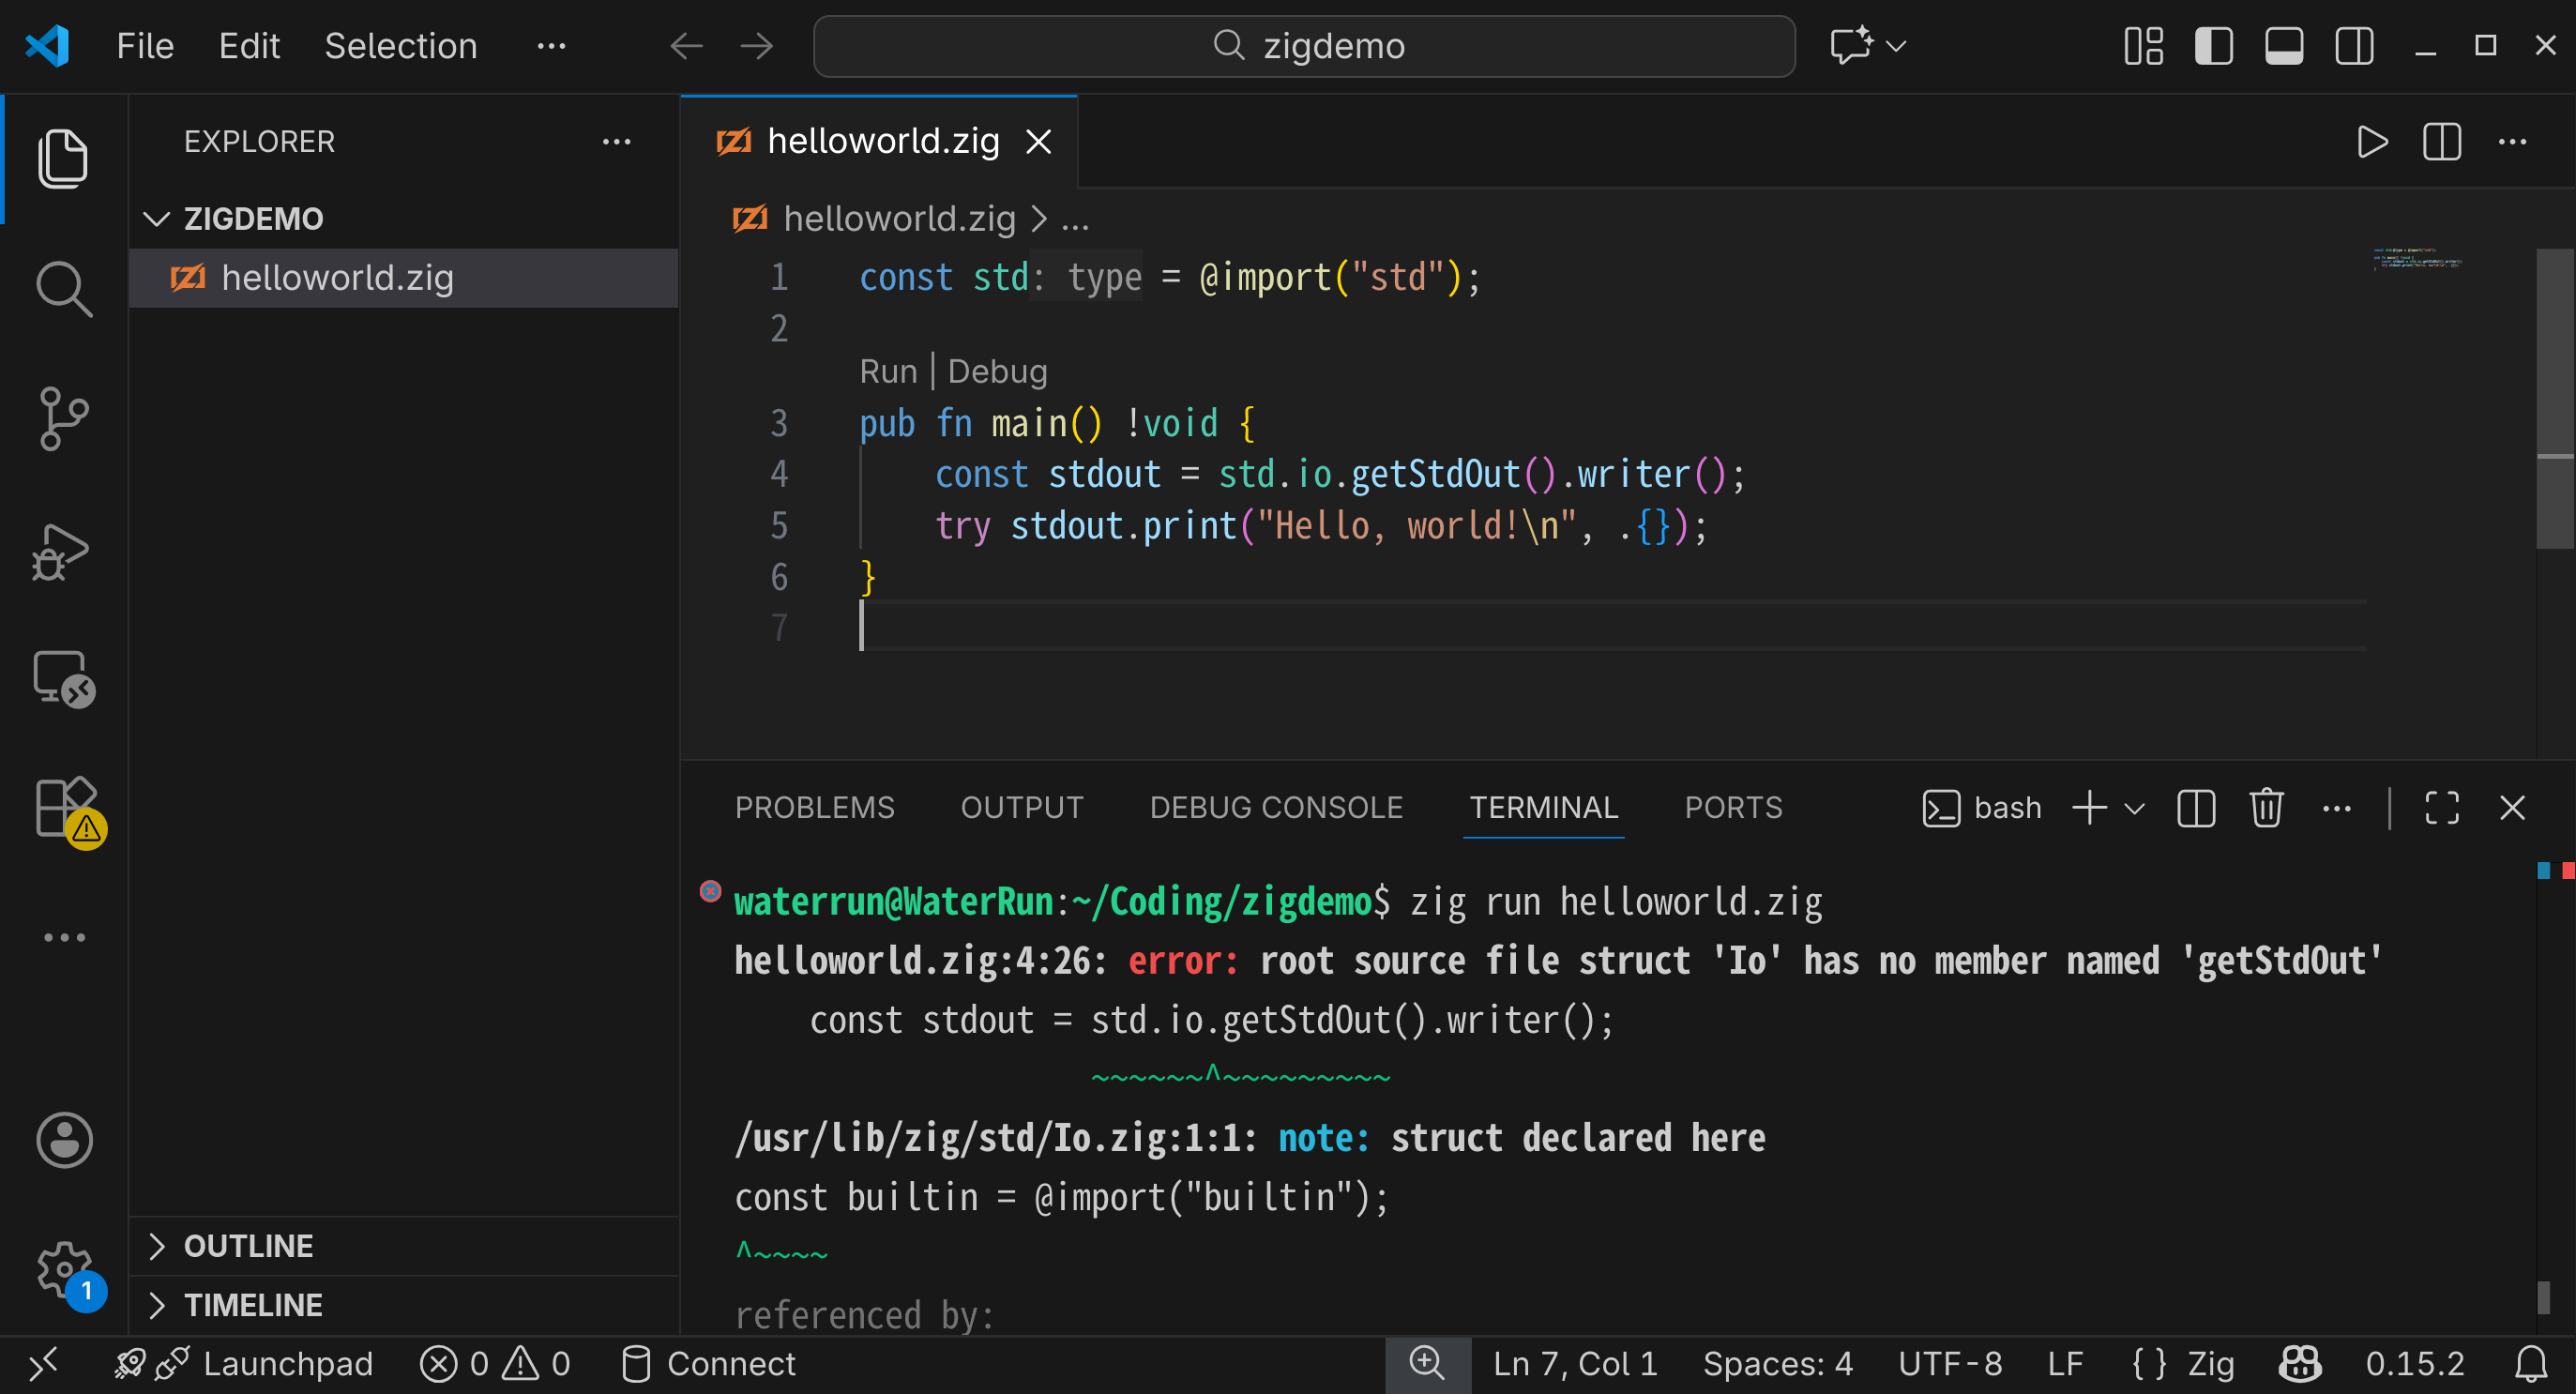Toggle the bottom panel visibility

pyautogui.click(x=2283, y=46)
